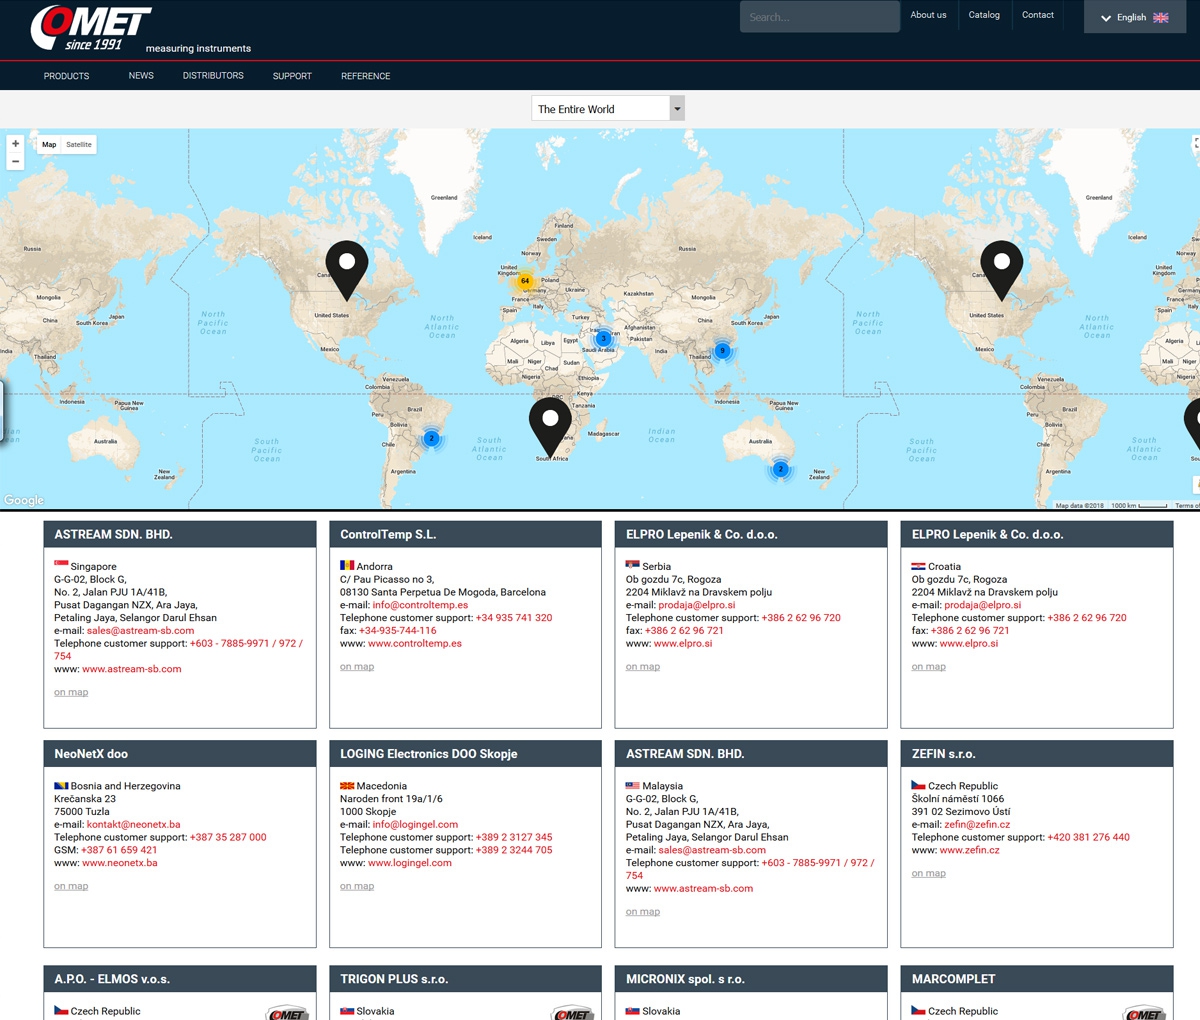Switch the map to Map view
Viewport: 1200px width, 1020px height.
click(x=49, y=145)
